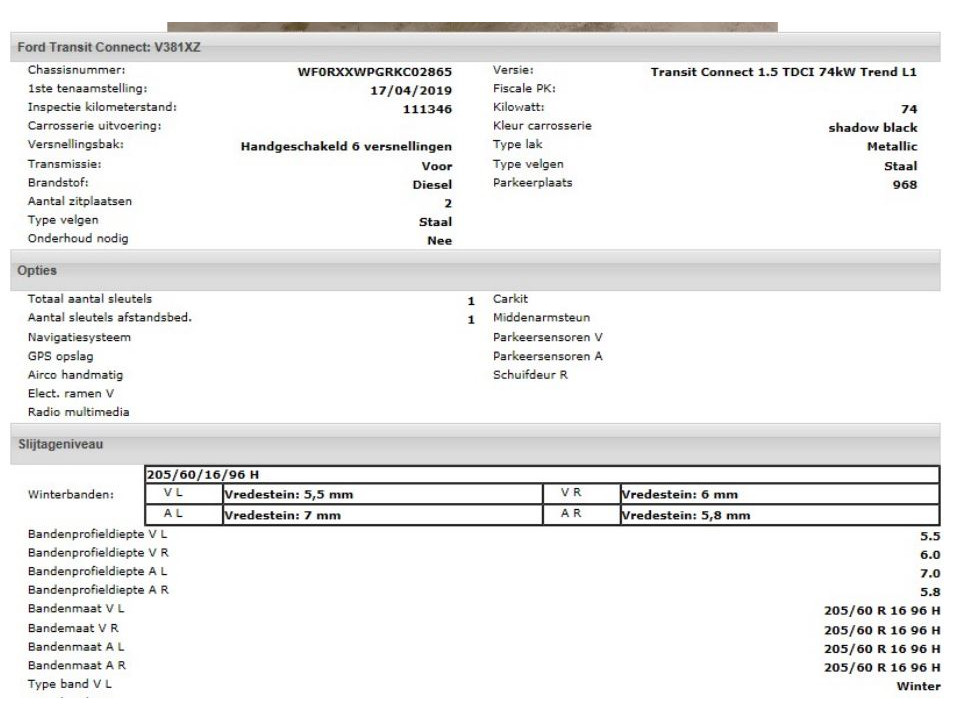Click the 'GPS opslag' option
962x721 pixels.
(60, 356)
